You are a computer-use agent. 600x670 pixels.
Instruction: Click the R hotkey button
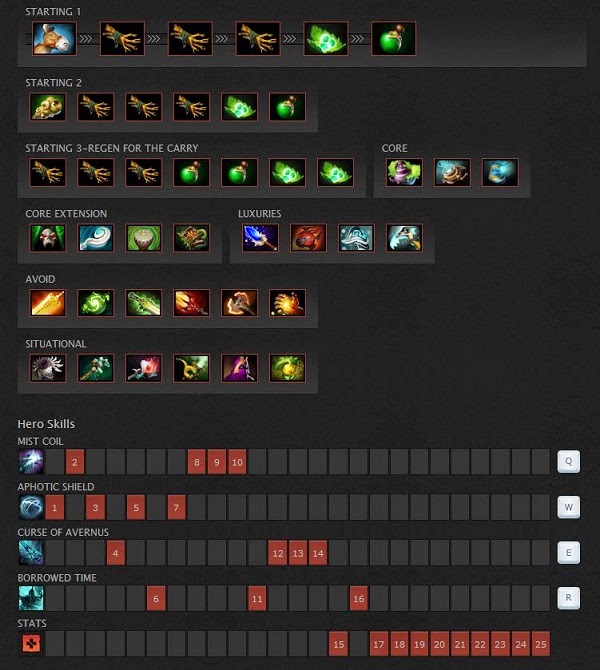[x=568, y=597]
